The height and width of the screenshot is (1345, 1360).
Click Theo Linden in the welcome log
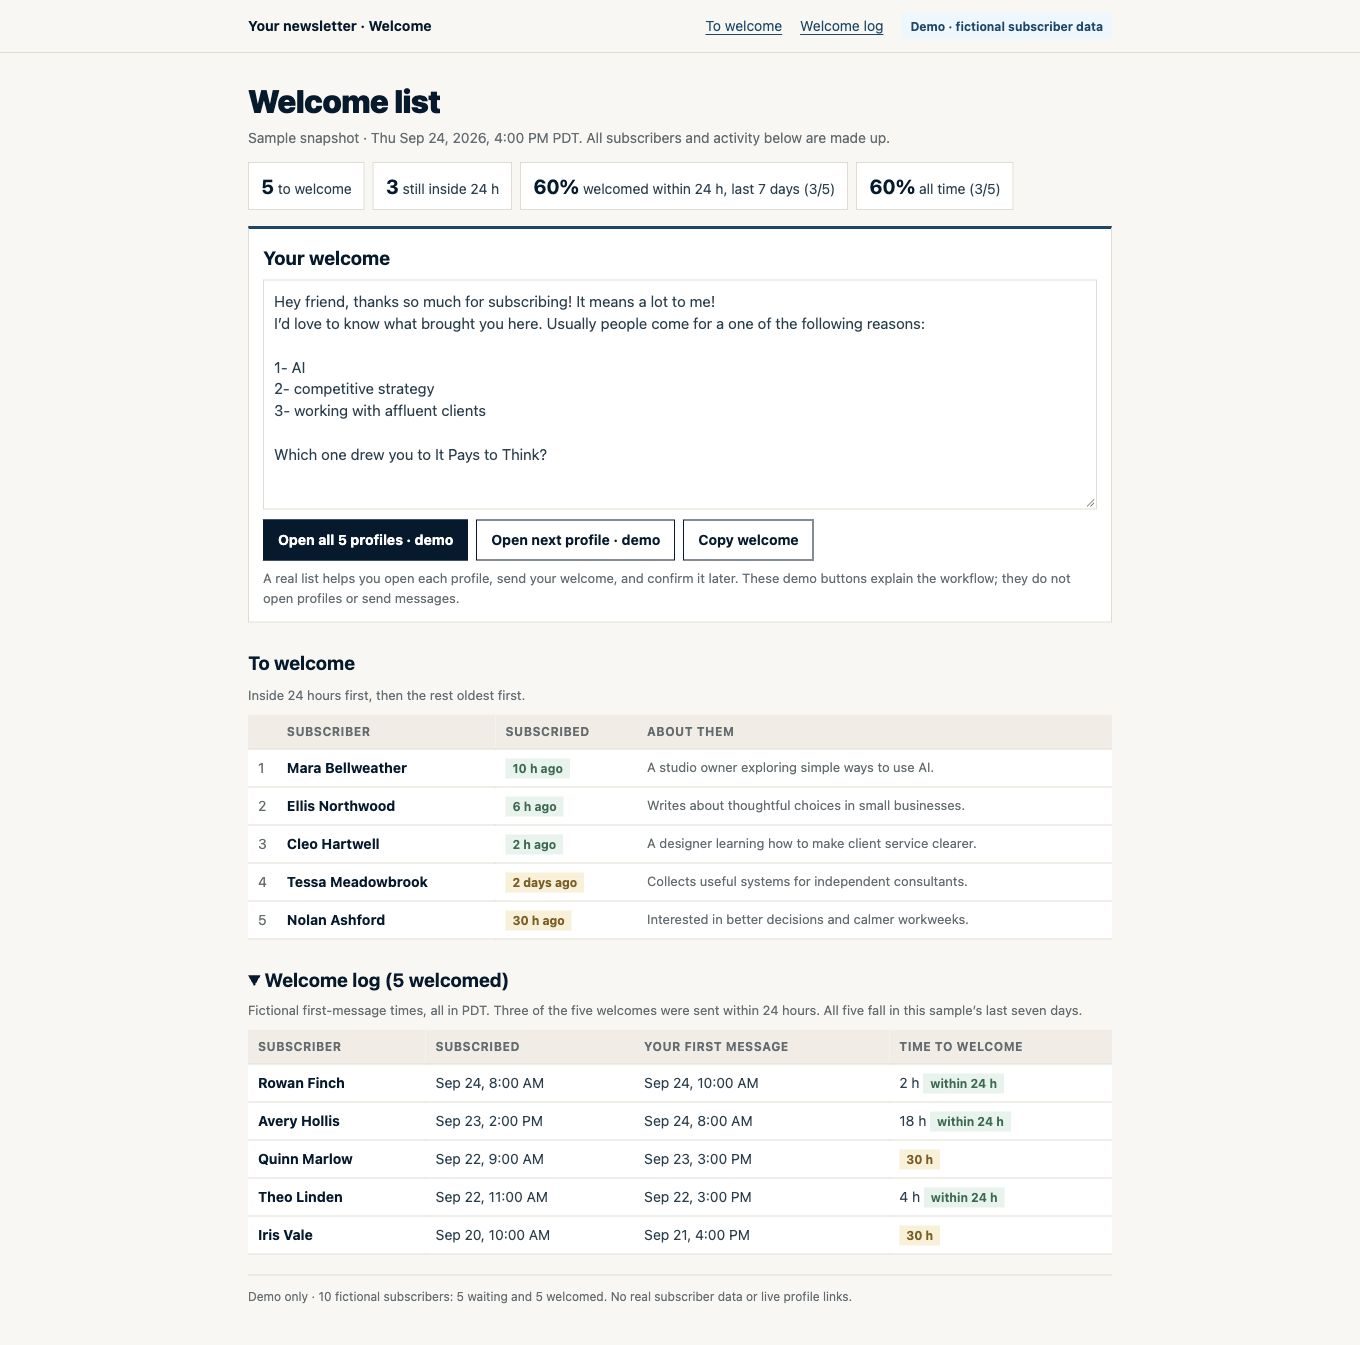pos(300,1197)
